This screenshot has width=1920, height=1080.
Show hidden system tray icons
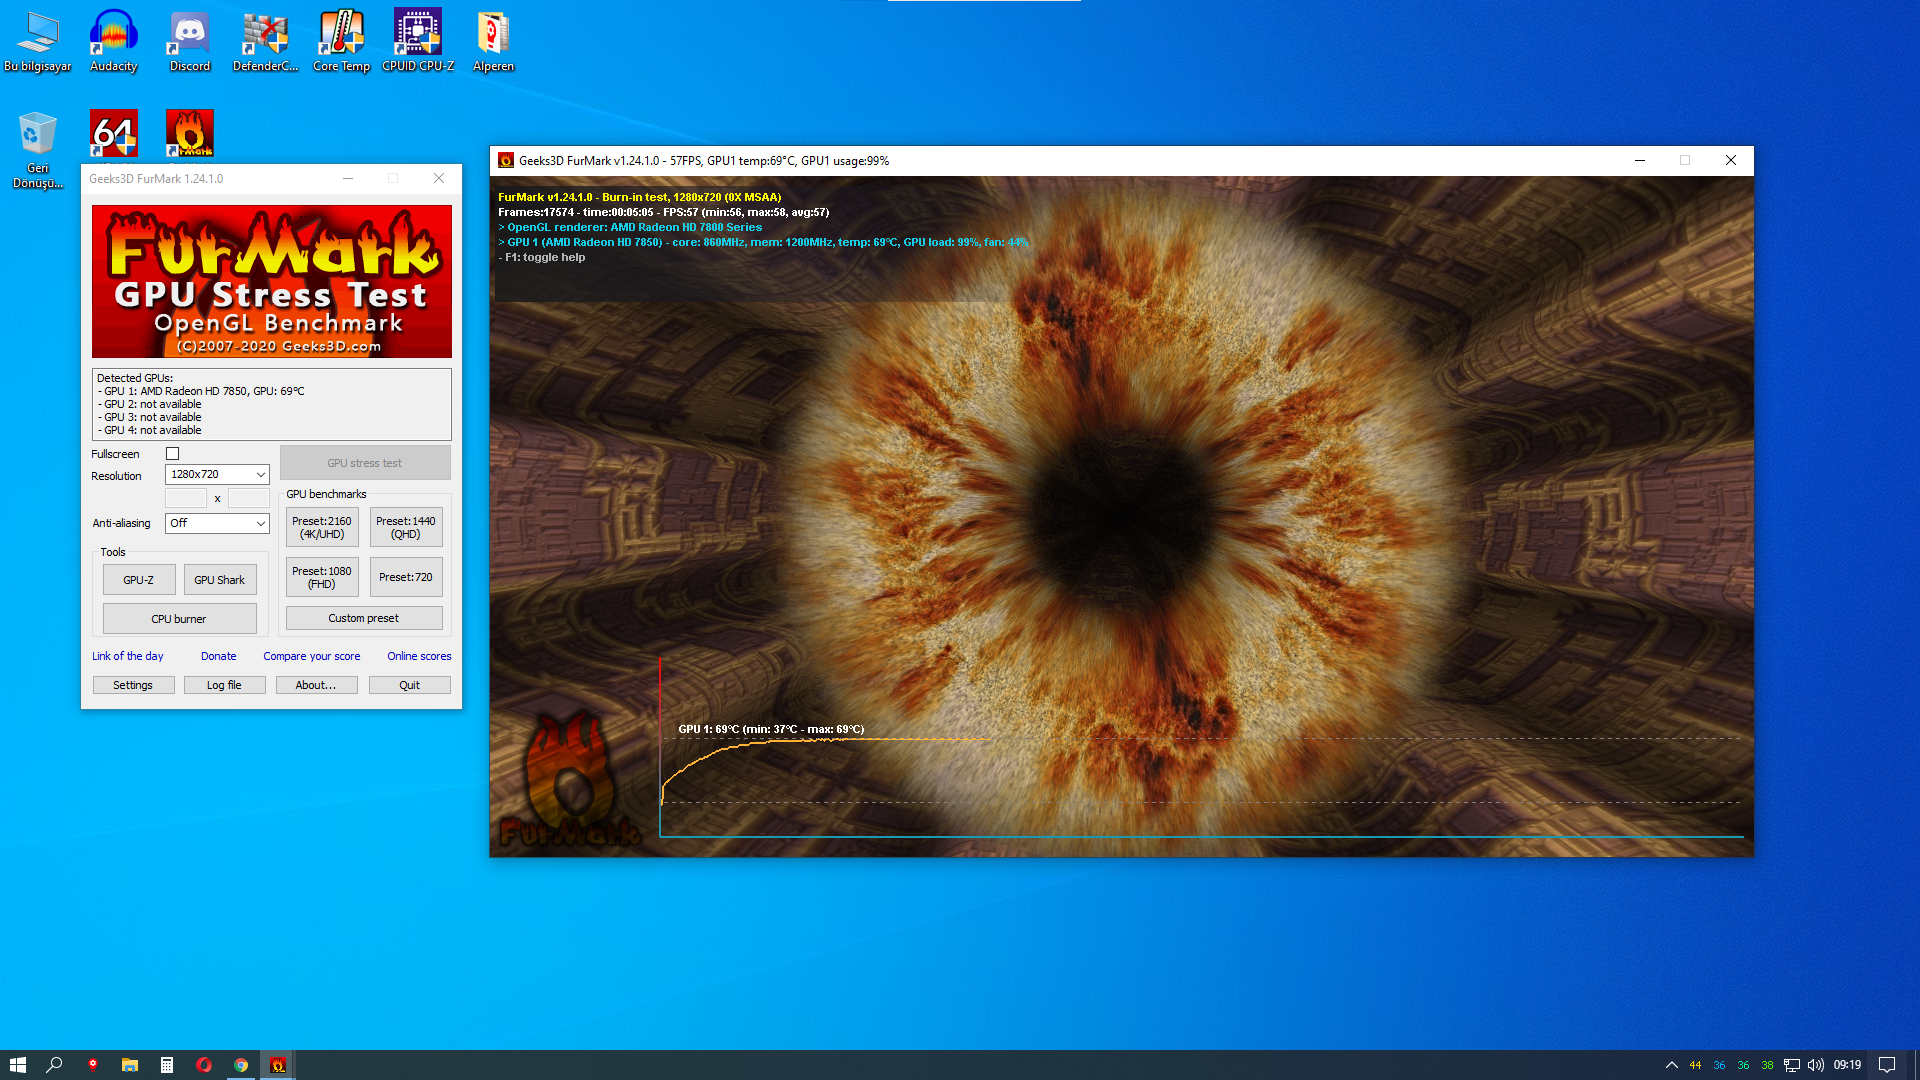1671,1065
